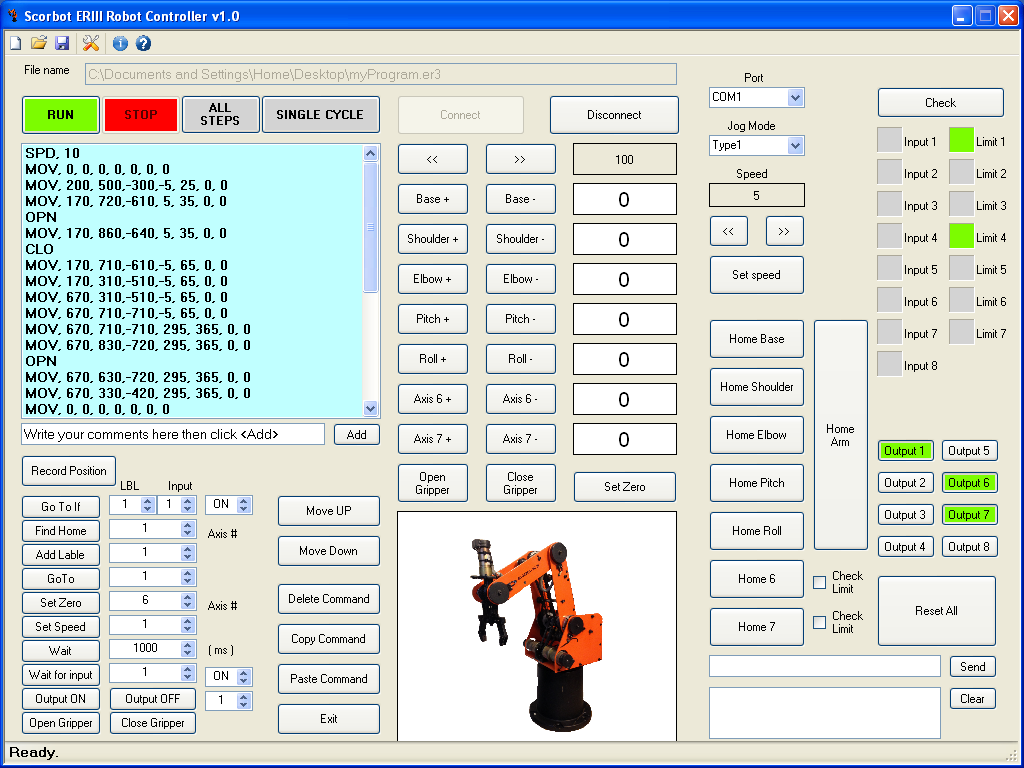Click Paste Command button
Image resolution: width=1024 pixels, height=768 pixels.
coord(329,679)
